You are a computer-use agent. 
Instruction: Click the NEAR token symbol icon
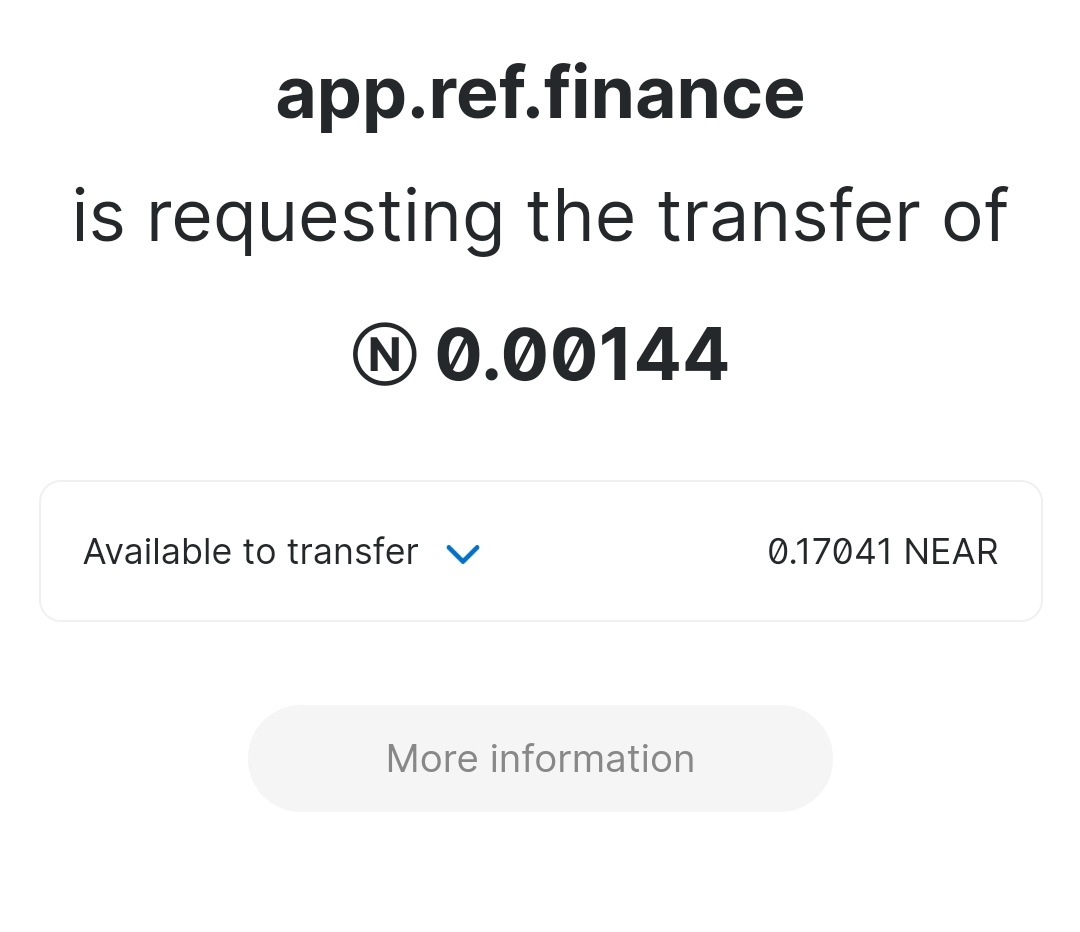(x=385, y=356)
